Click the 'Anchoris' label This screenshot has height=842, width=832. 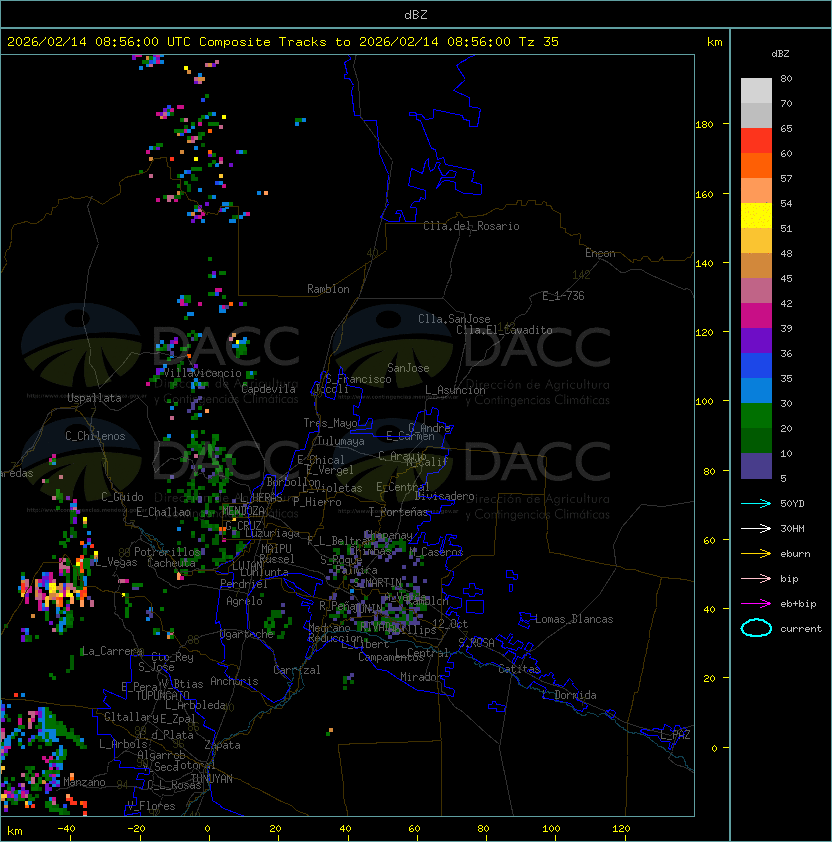(234, 681)
